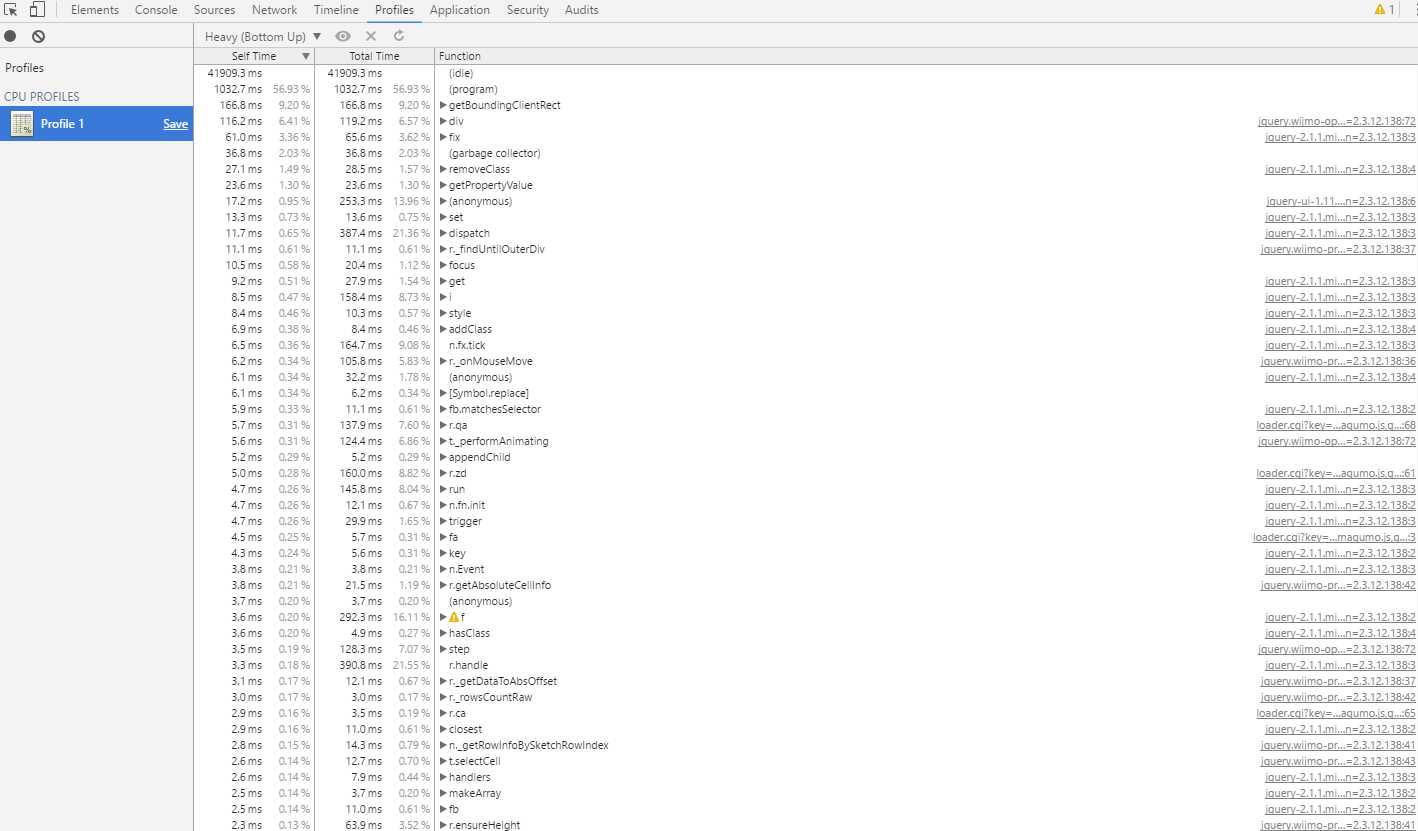Open the Audits tab
This screenshot has height=831, width=1418.
click(x=581, y=10)
